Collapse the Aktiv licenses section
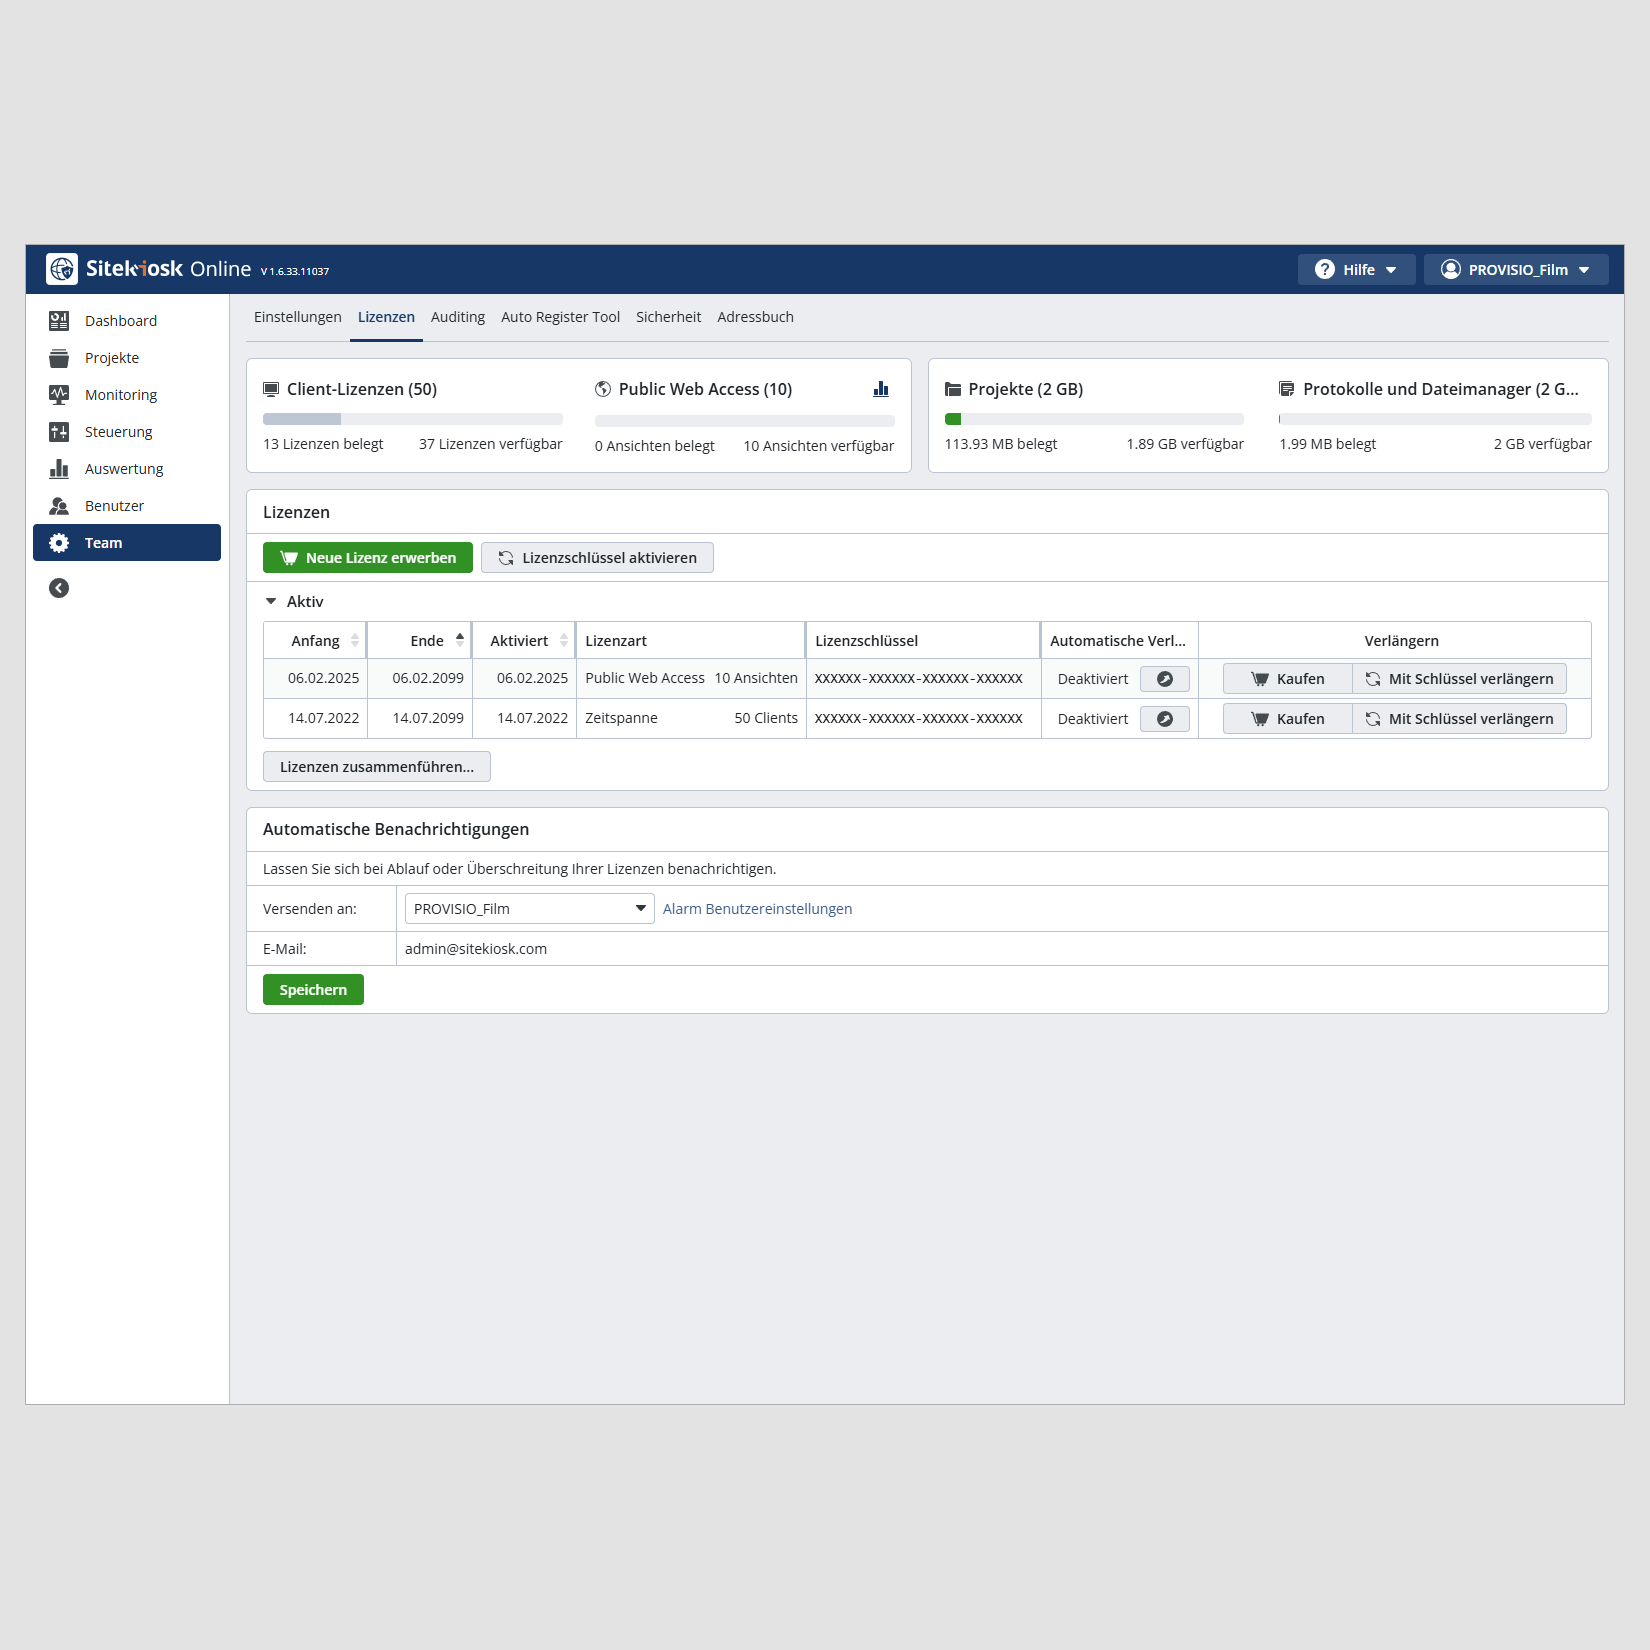This screenshot has width=1650, height=1650. coord(271,602)
